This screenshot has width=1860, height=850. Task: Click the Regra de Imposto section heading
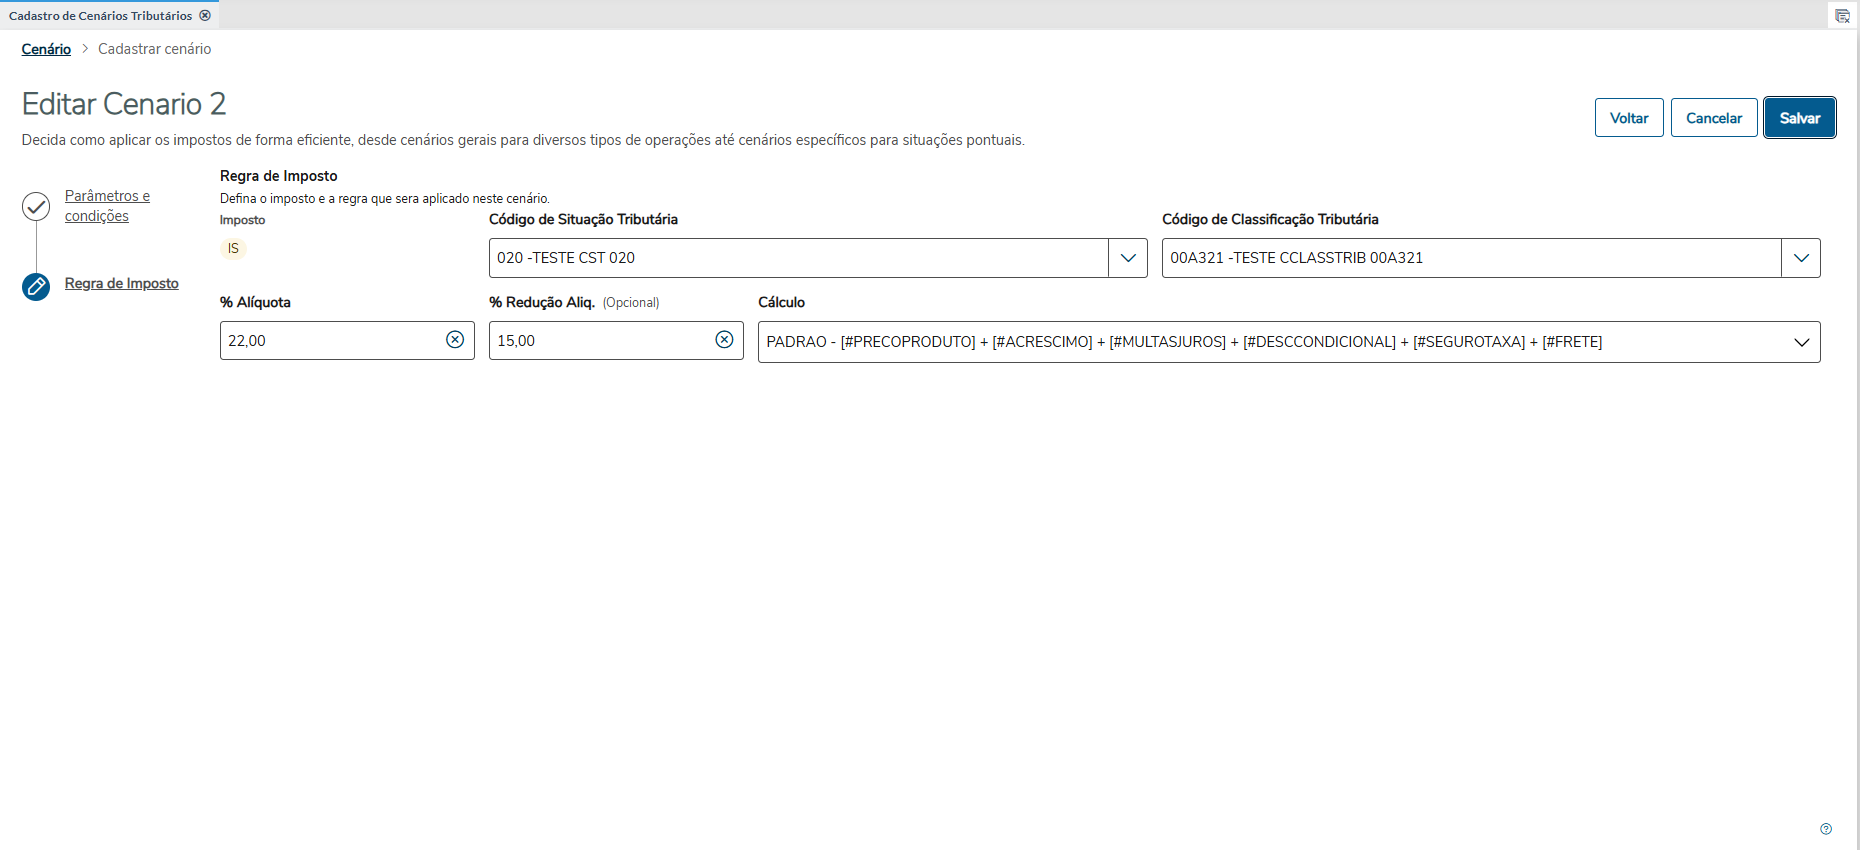[279, 176]
